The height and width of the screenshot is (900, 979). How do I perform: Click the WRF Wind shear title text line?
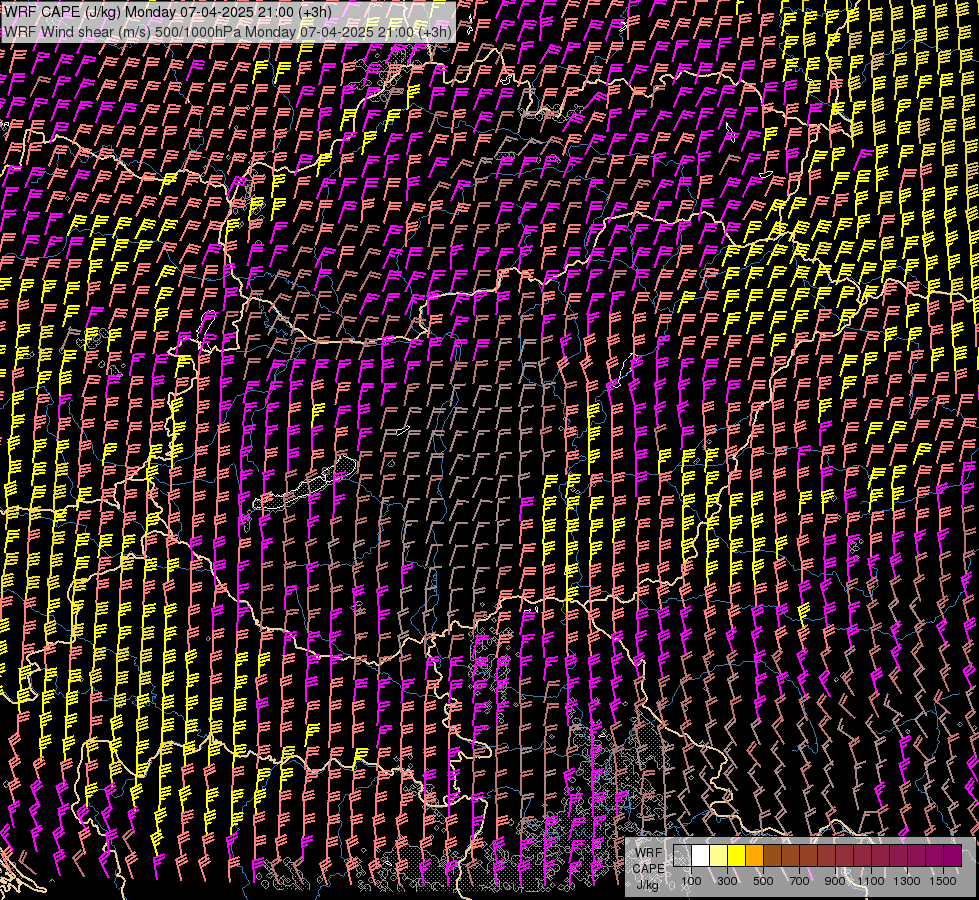click(x=227, y=32)
